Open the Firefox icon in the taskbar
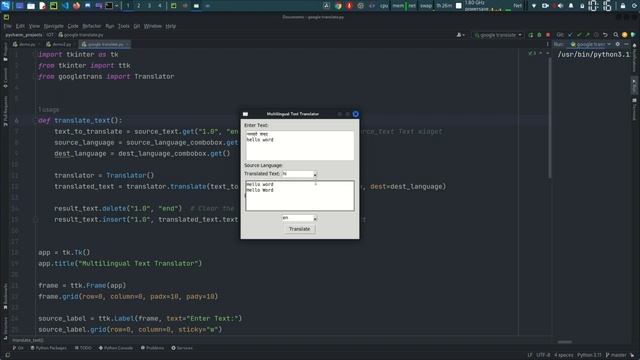Screen dimensions: 640x360 [x=76, y=6]
